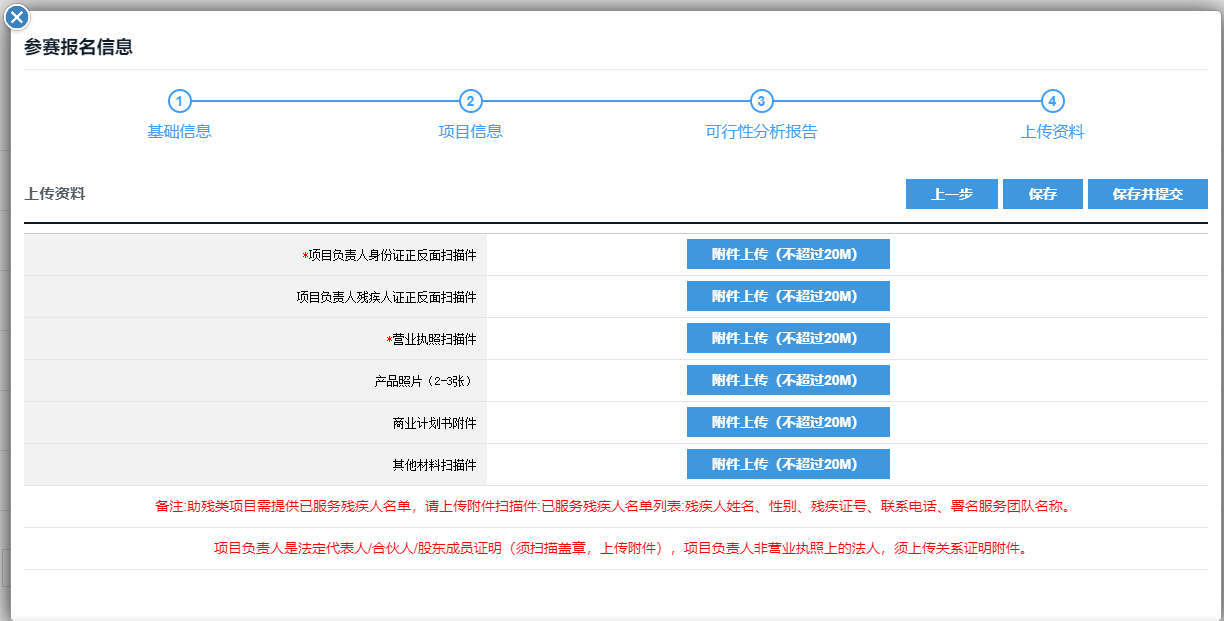Screen dimensions: 1224x621
Task: Upload attachment for 项目负责人身份证正反面扫描件
Action: [x=788, y=254]
